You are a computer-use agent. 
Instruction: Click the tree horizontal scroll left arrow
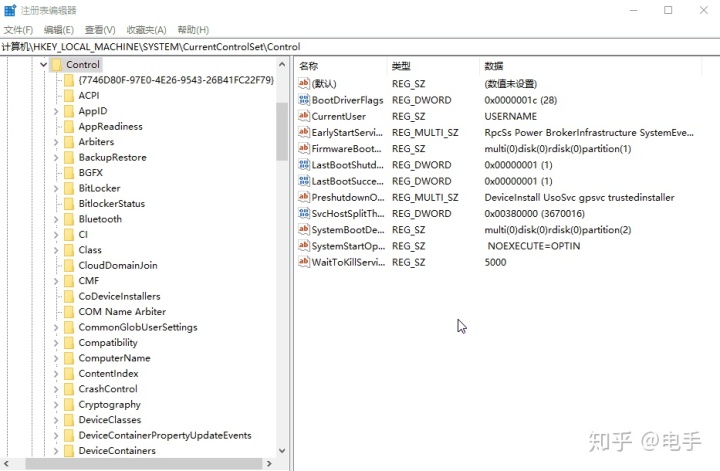click(x=6, y=464)
